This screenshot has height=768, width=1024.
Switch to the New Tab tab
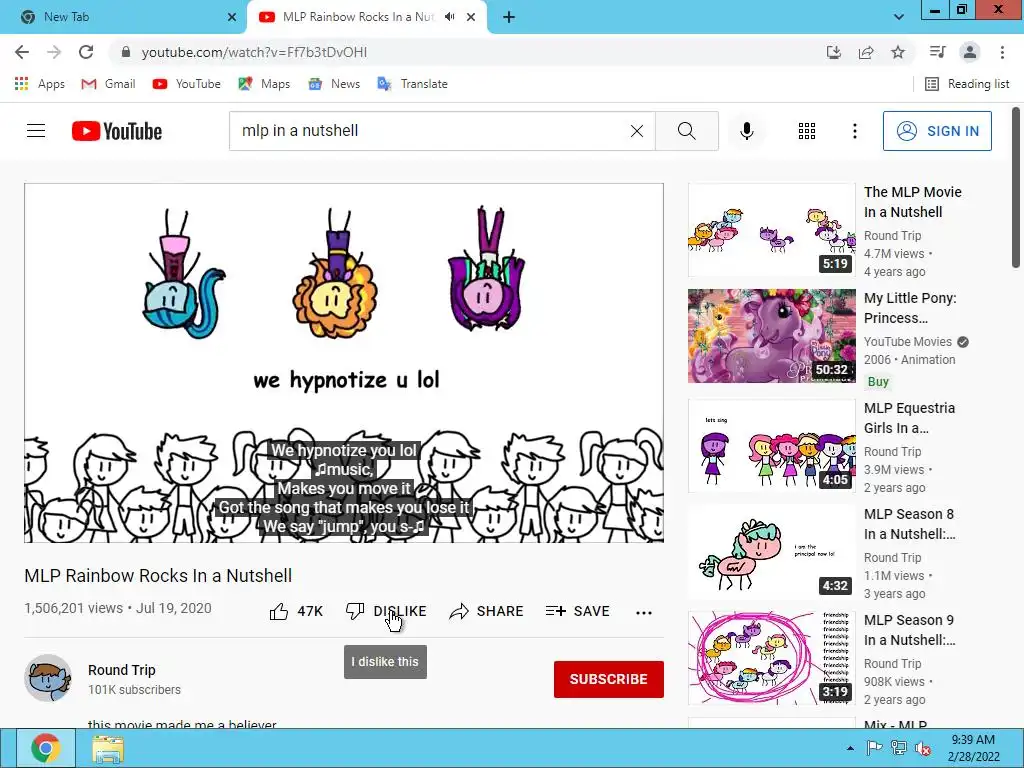pos(123,17)
